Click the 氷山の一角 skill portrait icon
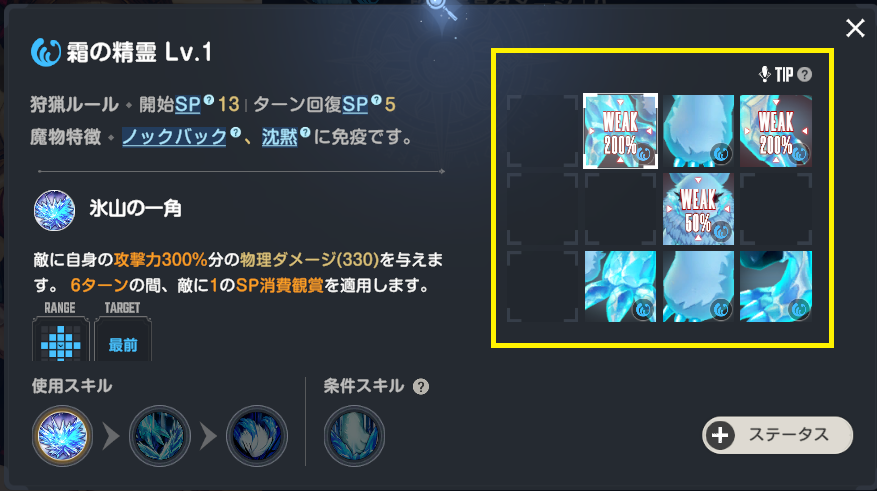The height and width of the screenshot is (491, 877). [x=54, y=210]
